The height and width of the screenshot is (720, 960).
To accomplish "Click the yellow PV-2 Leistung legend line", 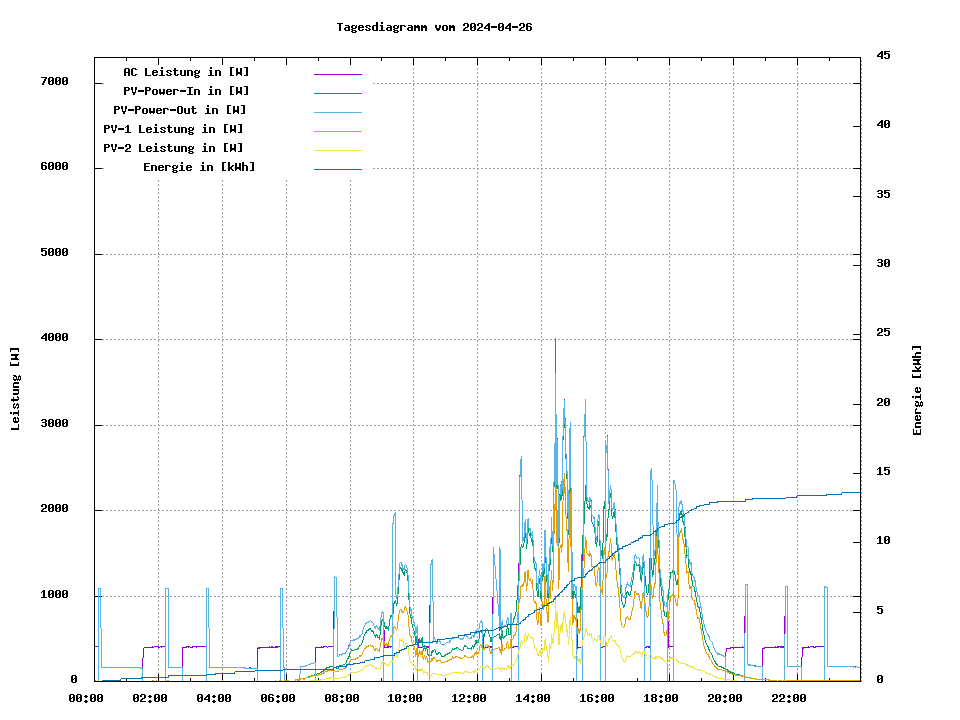I will (x=337, y=149).
